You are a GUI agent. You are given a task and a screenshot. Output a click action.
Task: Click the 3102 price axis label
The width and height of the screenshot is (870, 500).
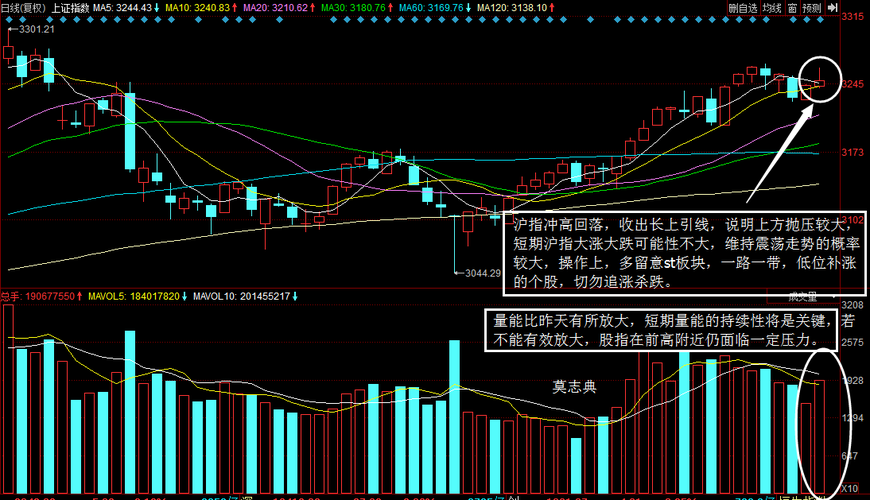[x=853, y=219]
